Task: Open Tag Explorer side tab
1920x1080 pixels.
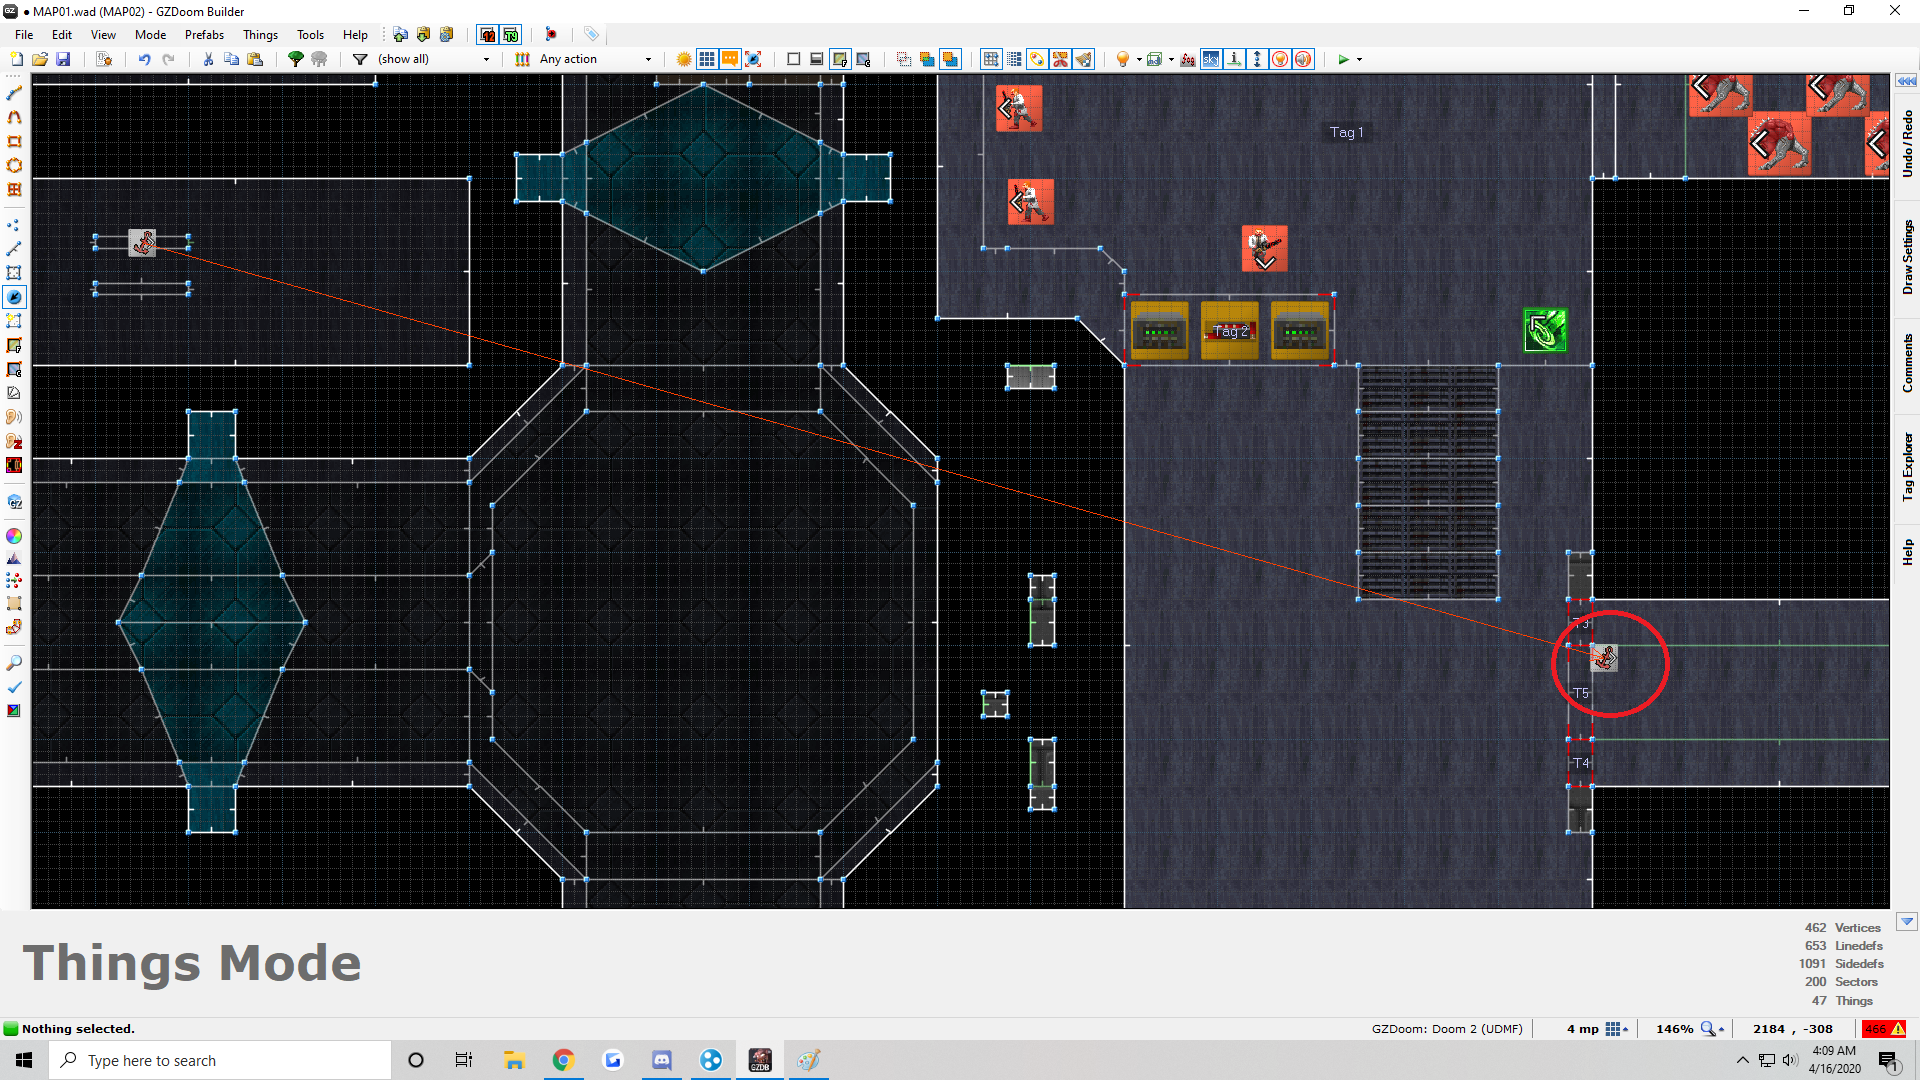Action: pos(1907,466)
